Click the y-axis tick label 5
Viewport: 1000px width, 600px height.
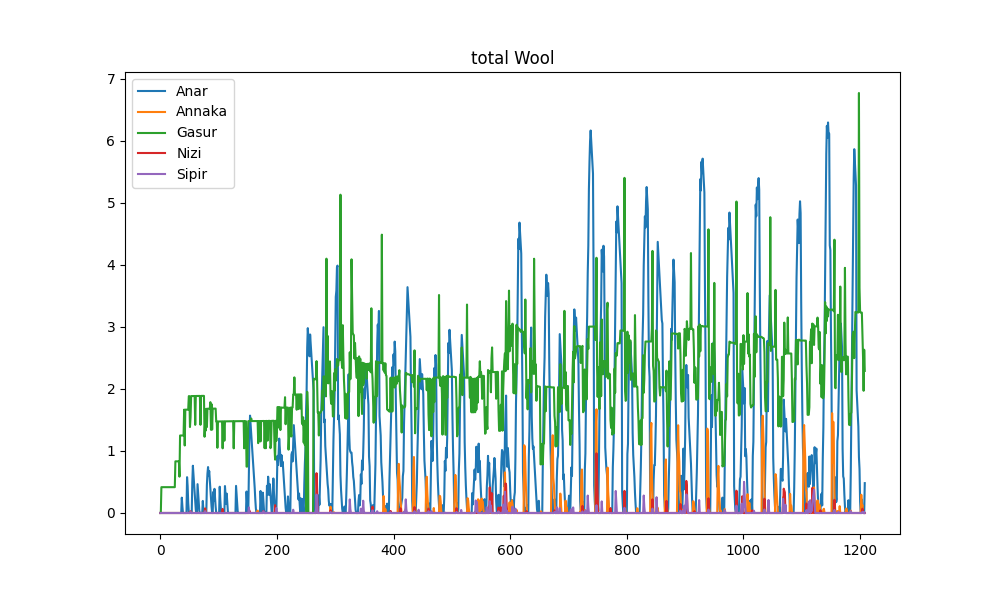click(x=112, y=203)
